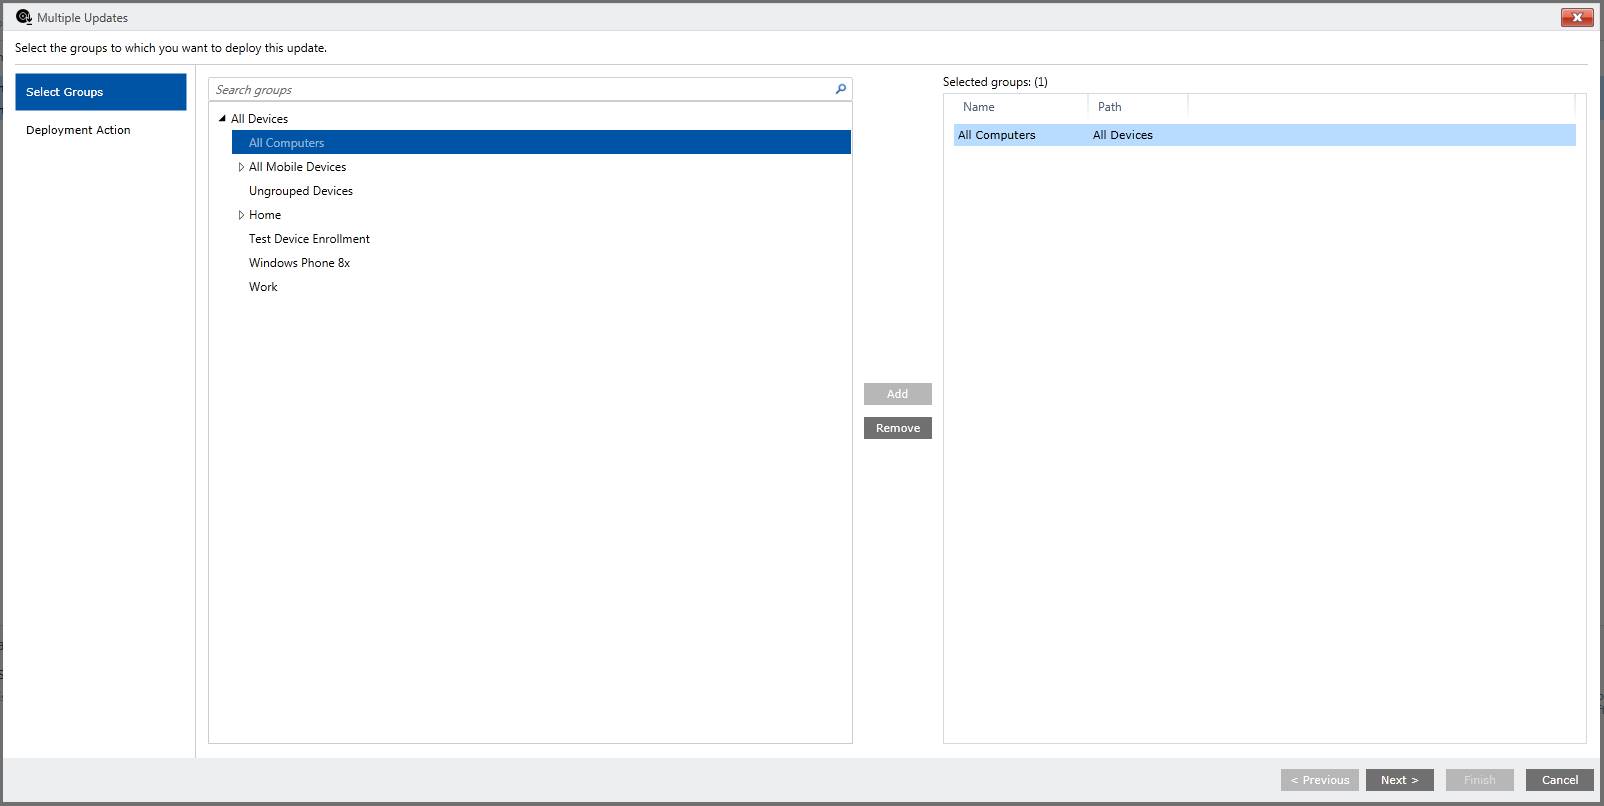Expand the Home group node

[241, 215]
